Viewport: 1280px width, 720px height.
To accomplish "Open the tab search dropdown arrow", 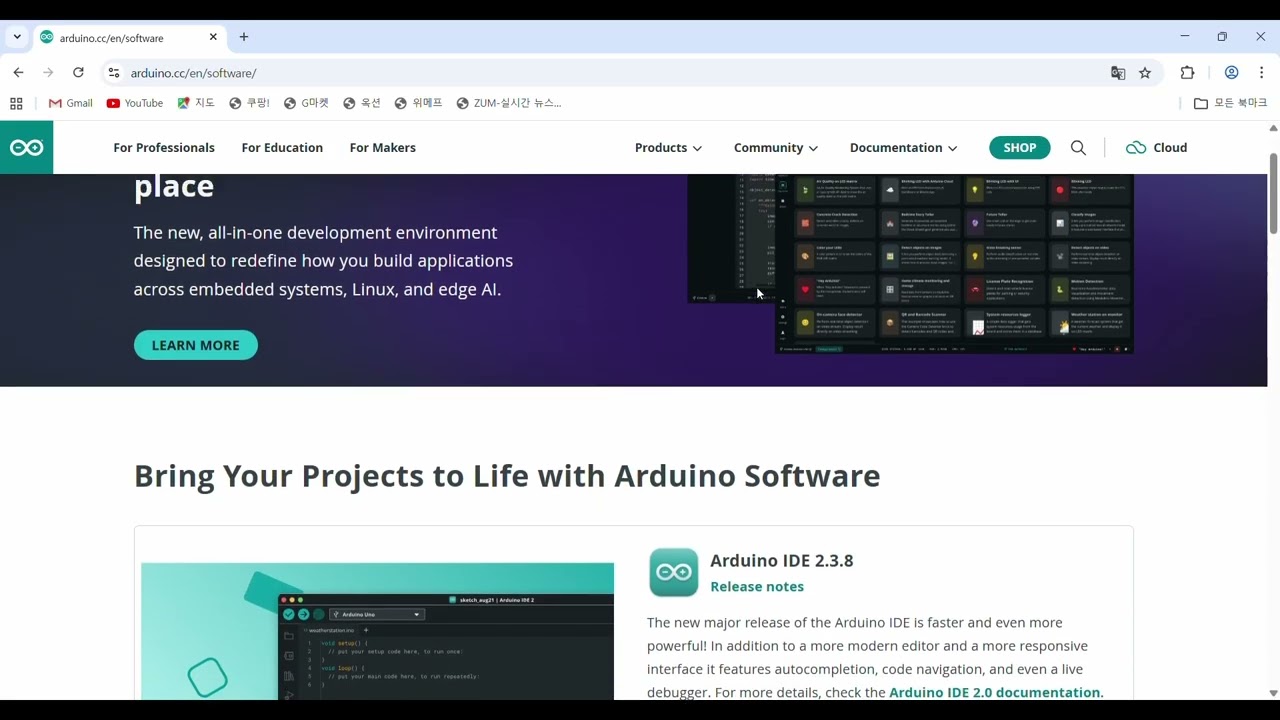I will (x=17, y=37).
